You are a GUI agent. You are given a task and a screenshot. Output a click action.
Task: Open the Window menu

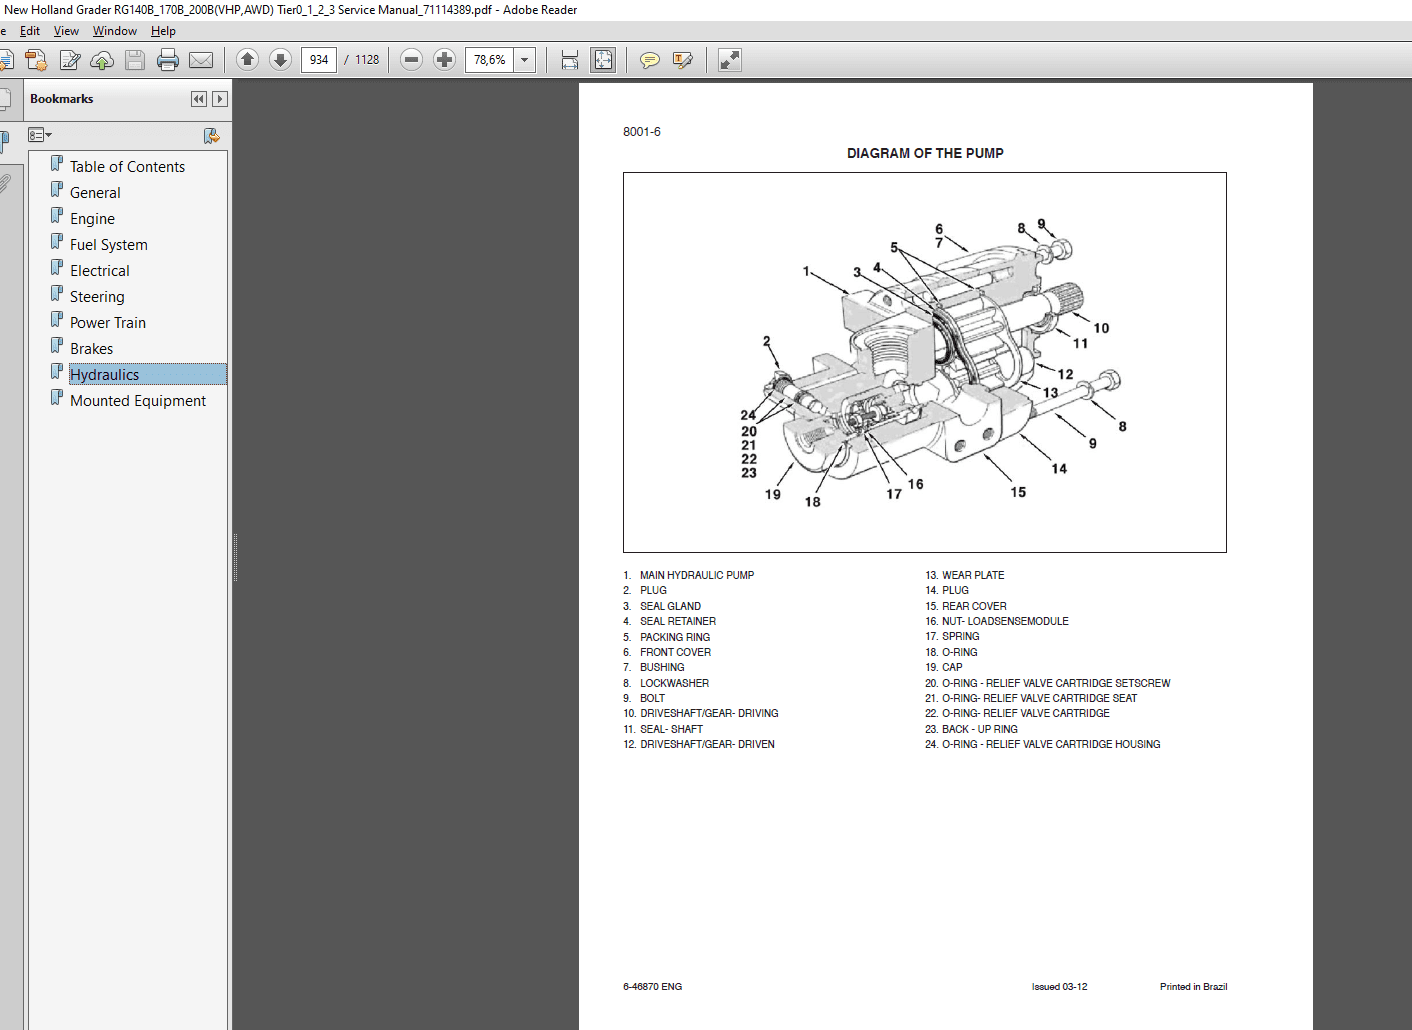(115, 31)
